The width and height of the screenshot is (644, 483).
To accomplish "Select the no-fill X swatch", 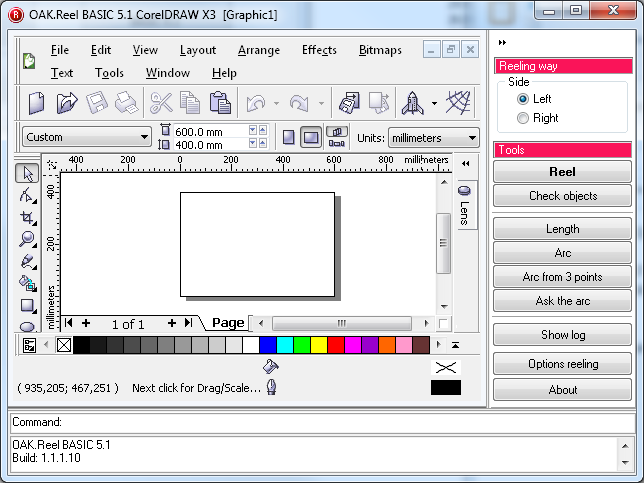I will [x=64, y=345].
